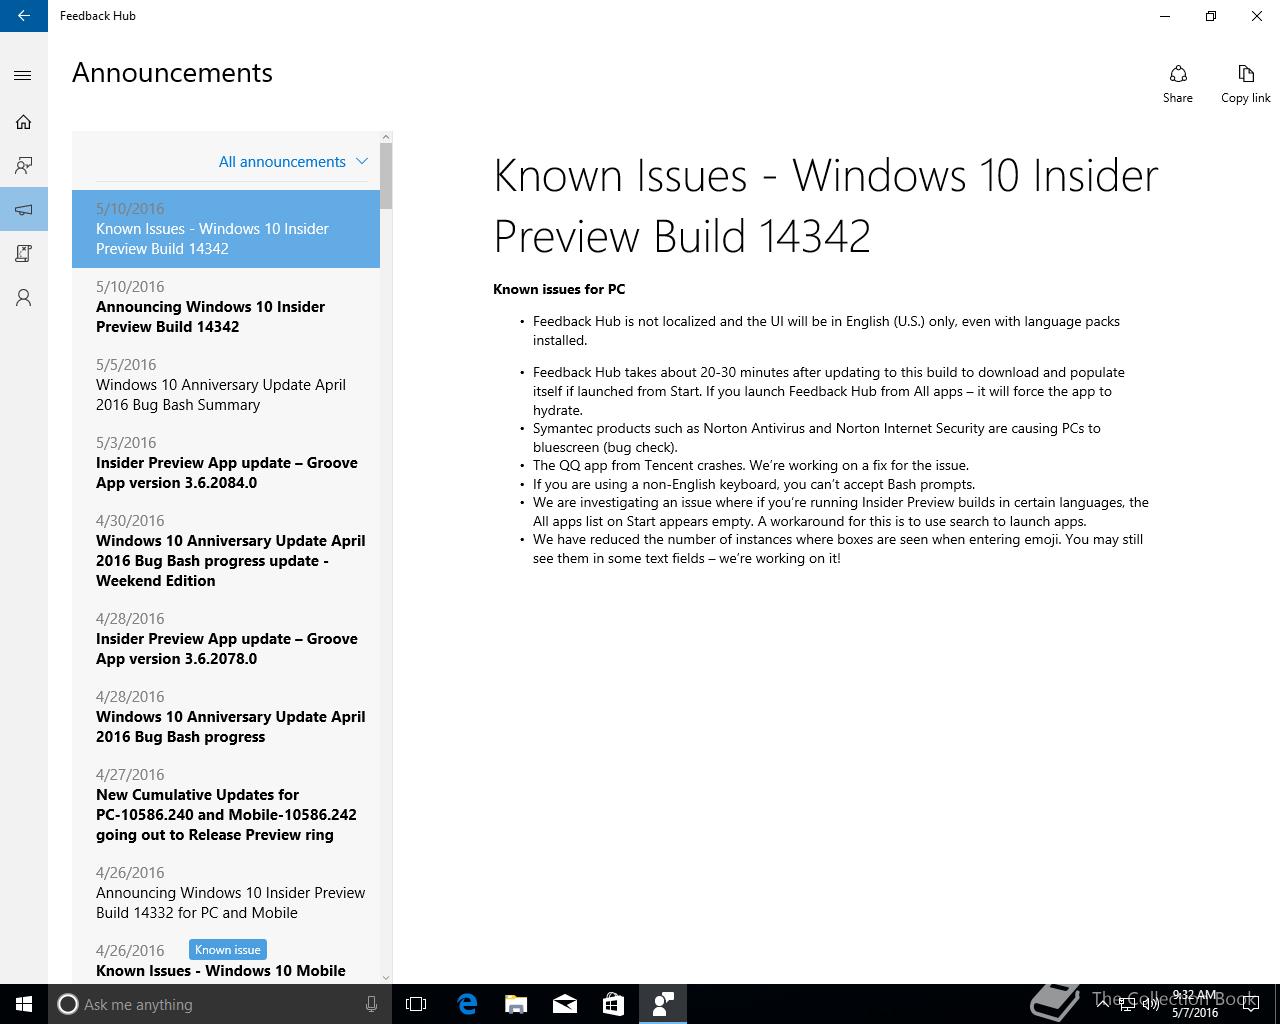
Task: Share this announcement
Action: point(1178,84)
